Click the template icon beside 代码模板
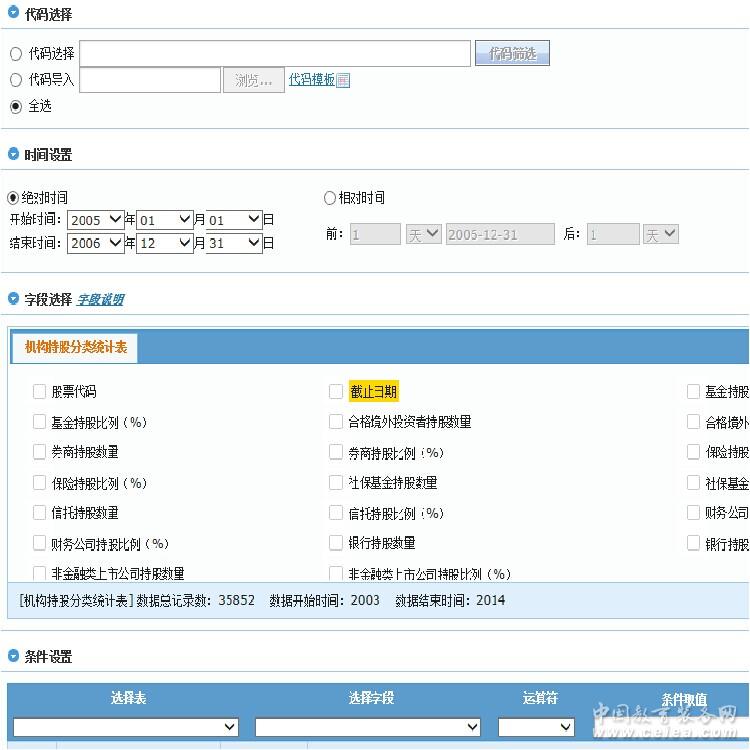 click(343, 80)
